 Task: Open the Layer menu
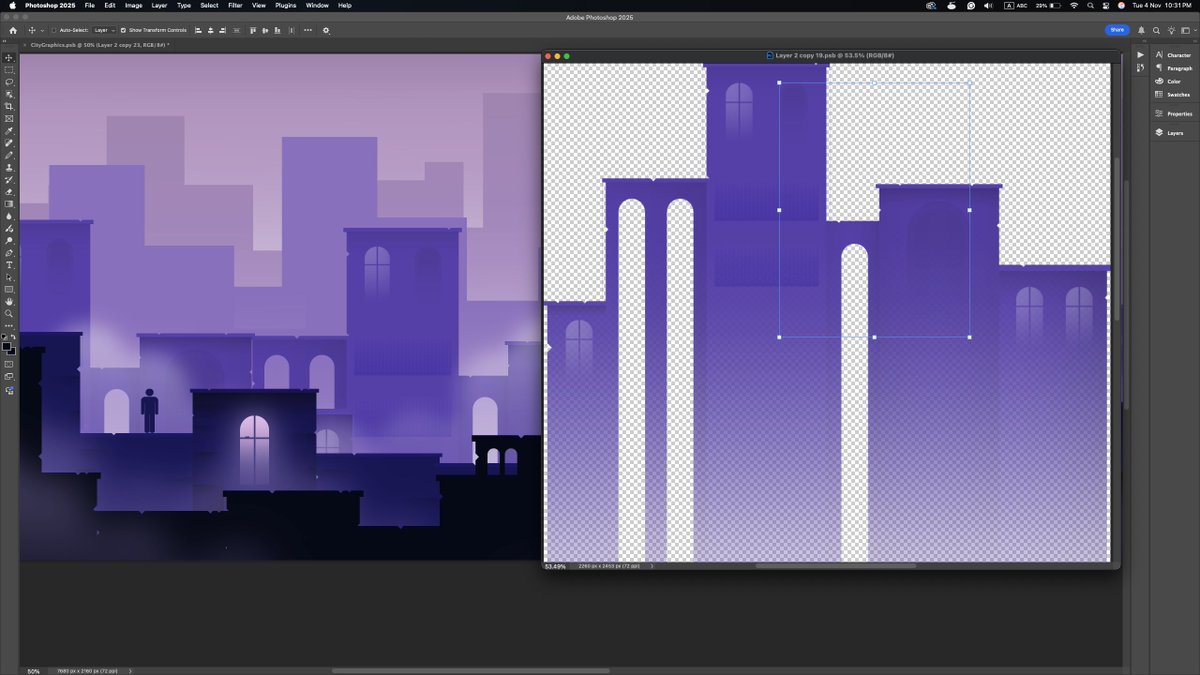(159, 5)
